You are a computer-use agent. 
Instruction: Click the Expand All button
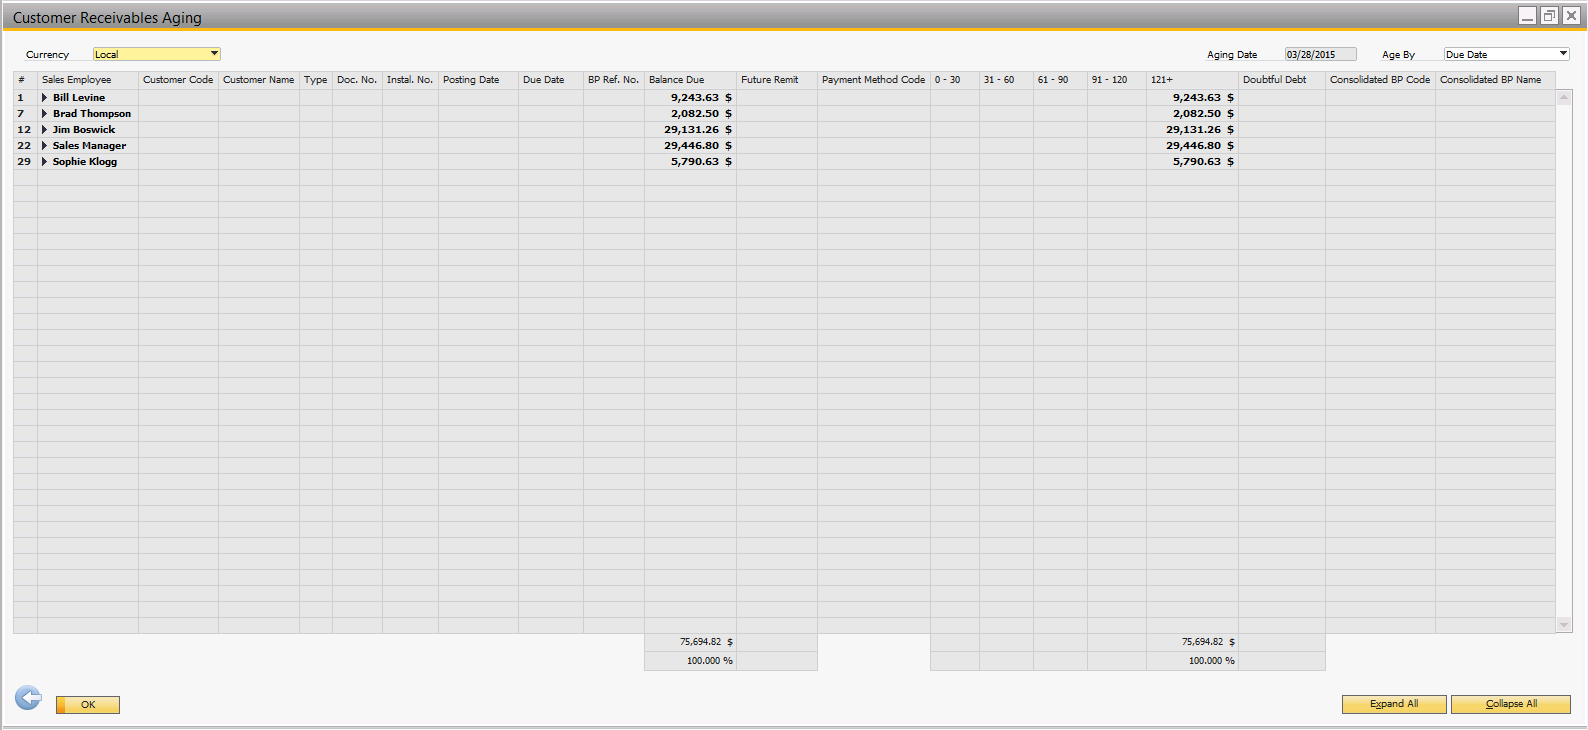(x=1393, y=704)
